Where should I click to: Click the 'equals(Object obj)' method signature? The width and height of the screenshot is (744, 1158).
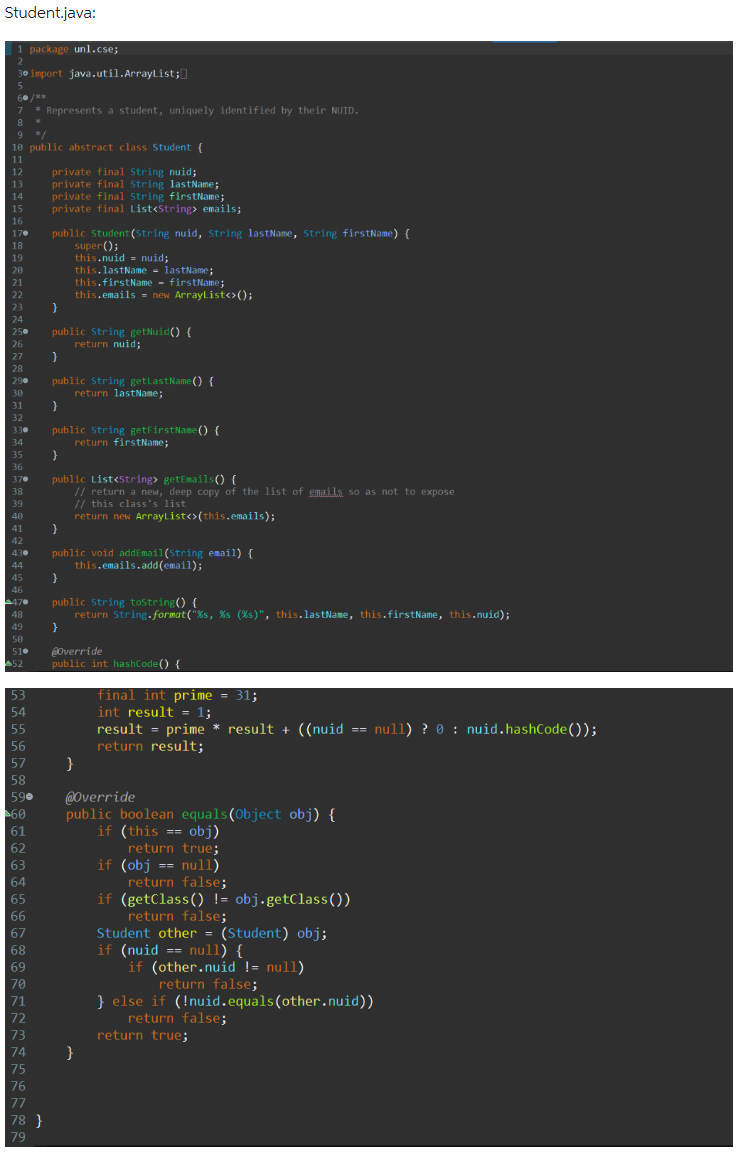[x=250, y=815]
